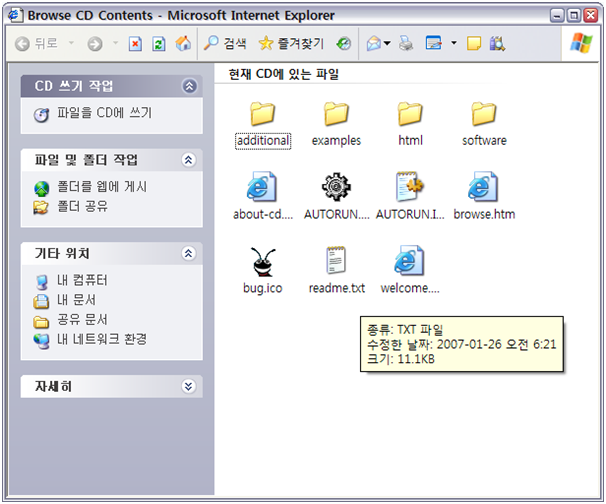This screenshot has width=606, height=504.
Task: Open 공유 문서 link
Action: (x=82, y=320)
